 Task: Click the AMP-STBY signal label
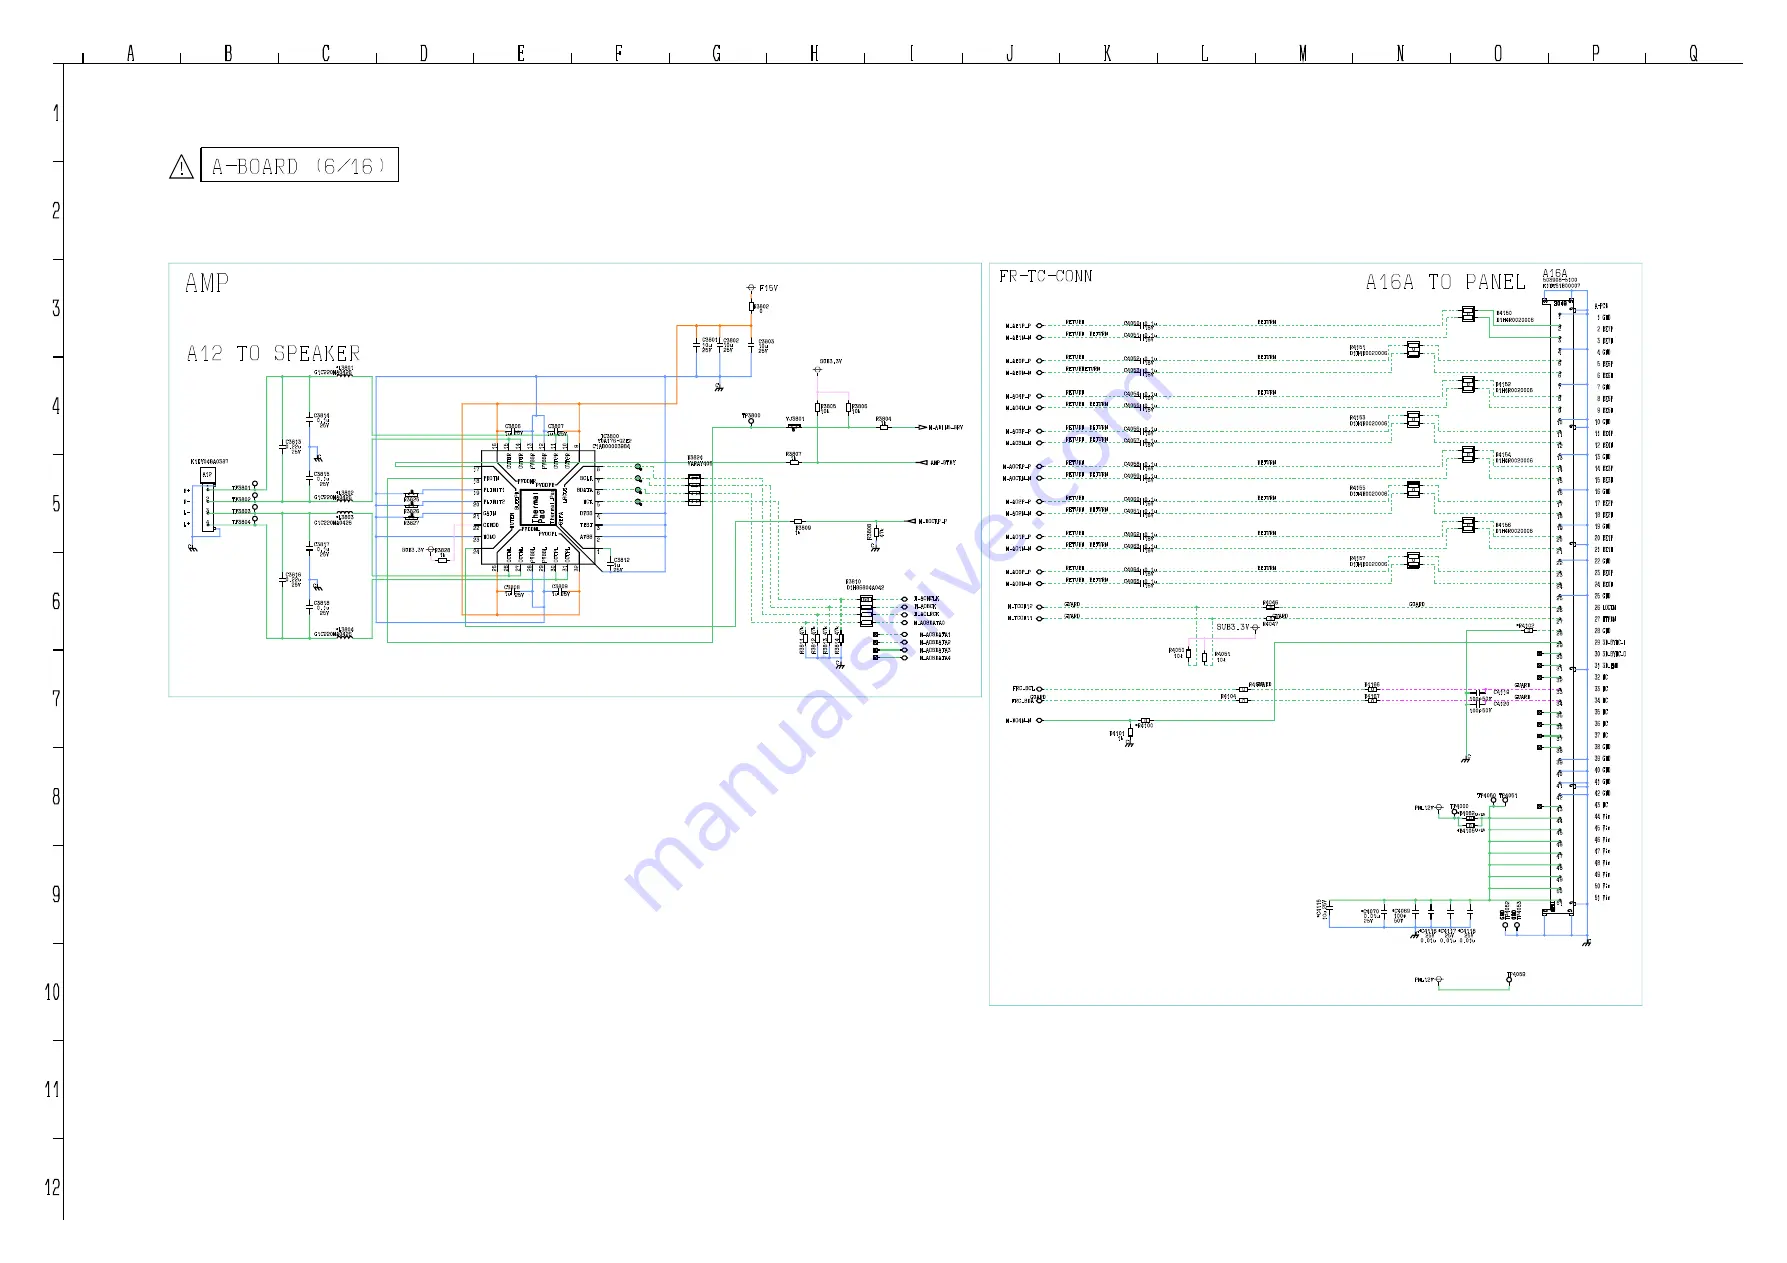point(943,463)
